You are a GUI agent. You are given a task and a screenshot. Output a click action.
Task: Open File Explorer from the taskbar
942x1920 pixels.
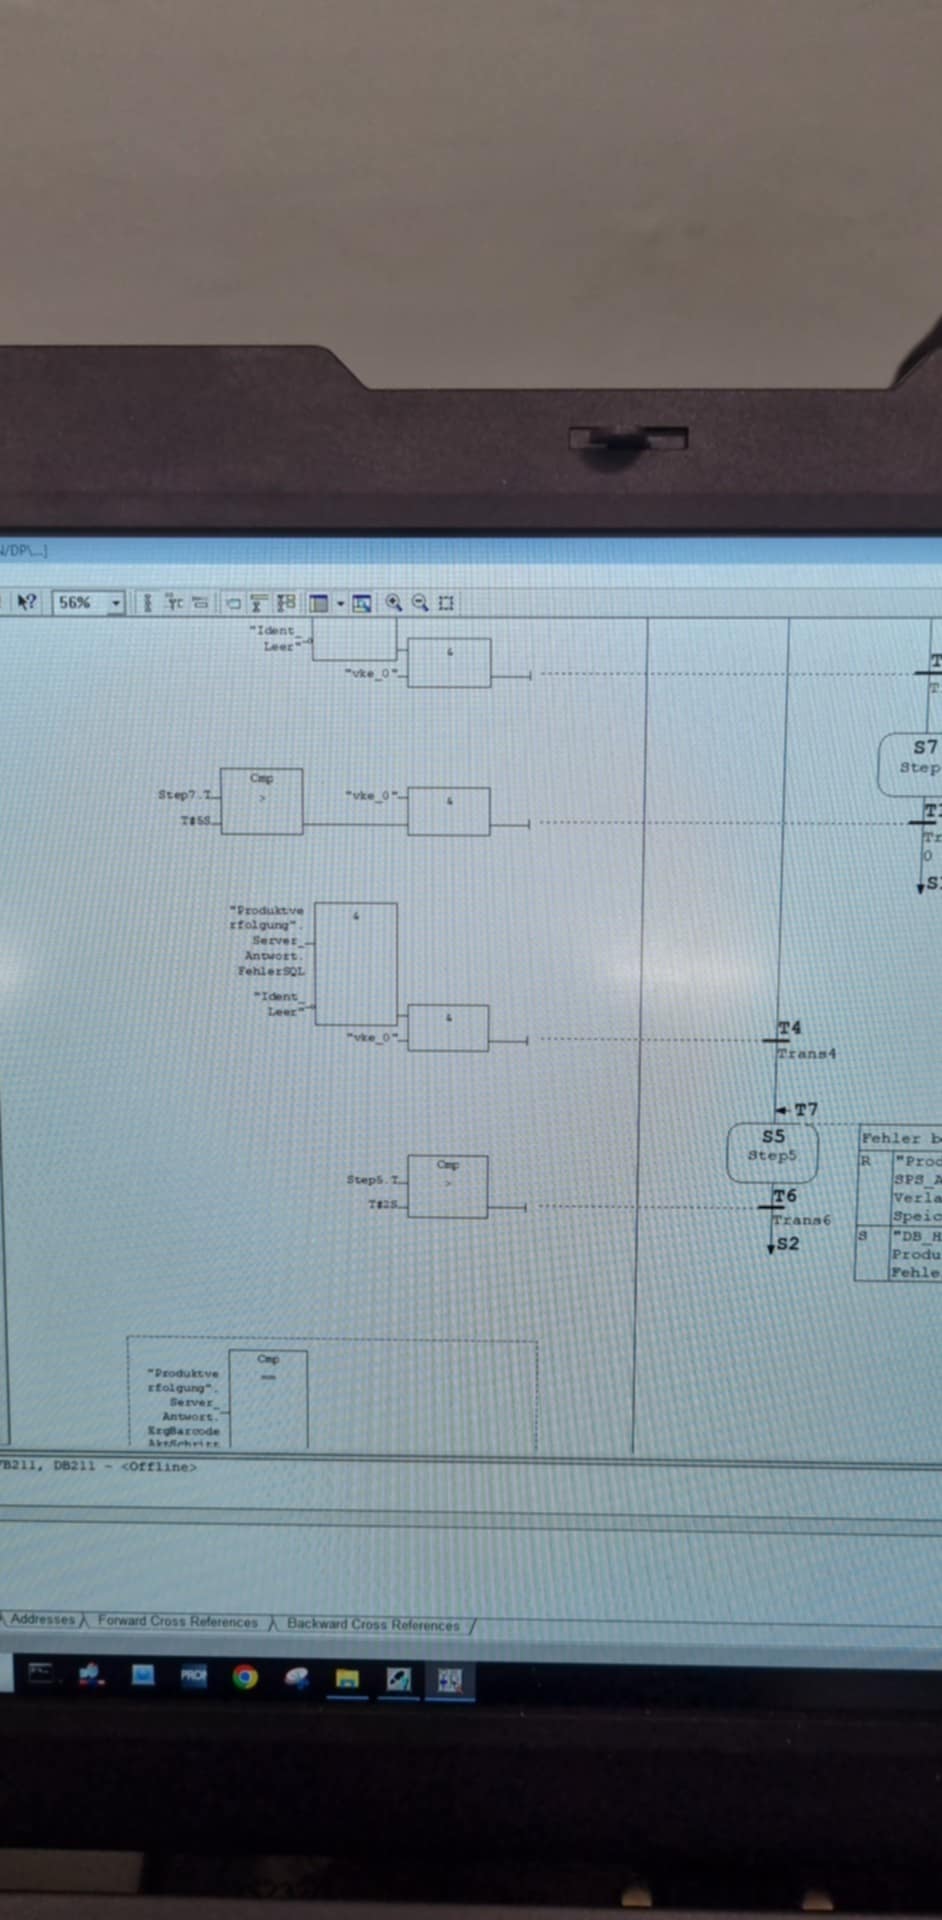347,1679
